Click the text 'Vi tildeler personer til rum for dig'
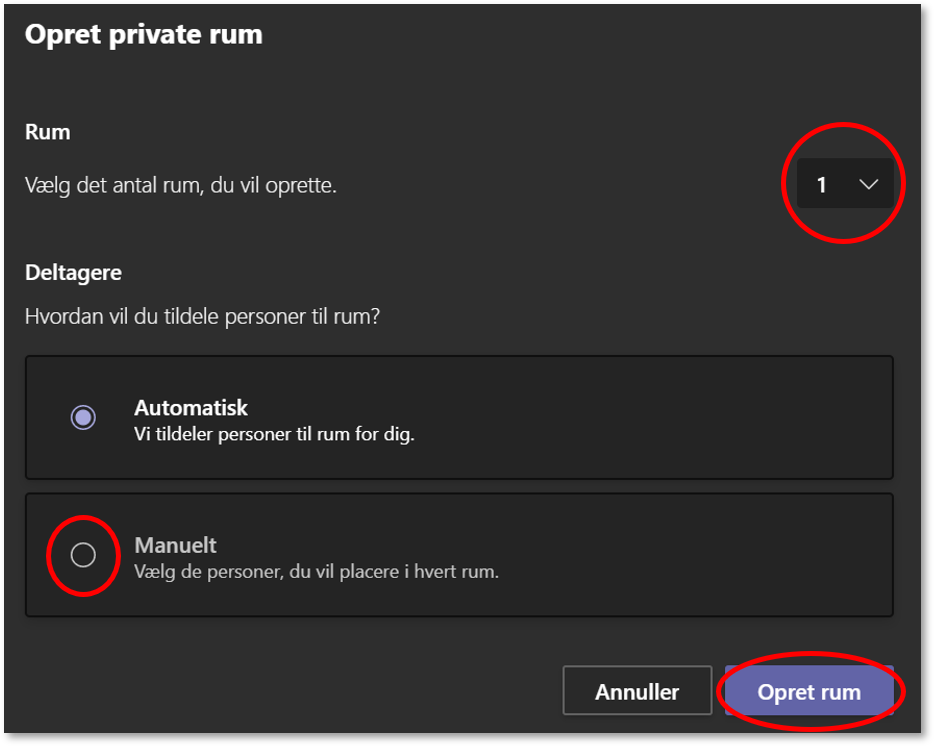Viewport: 934px width, 746px height. (x=273, y=435)
